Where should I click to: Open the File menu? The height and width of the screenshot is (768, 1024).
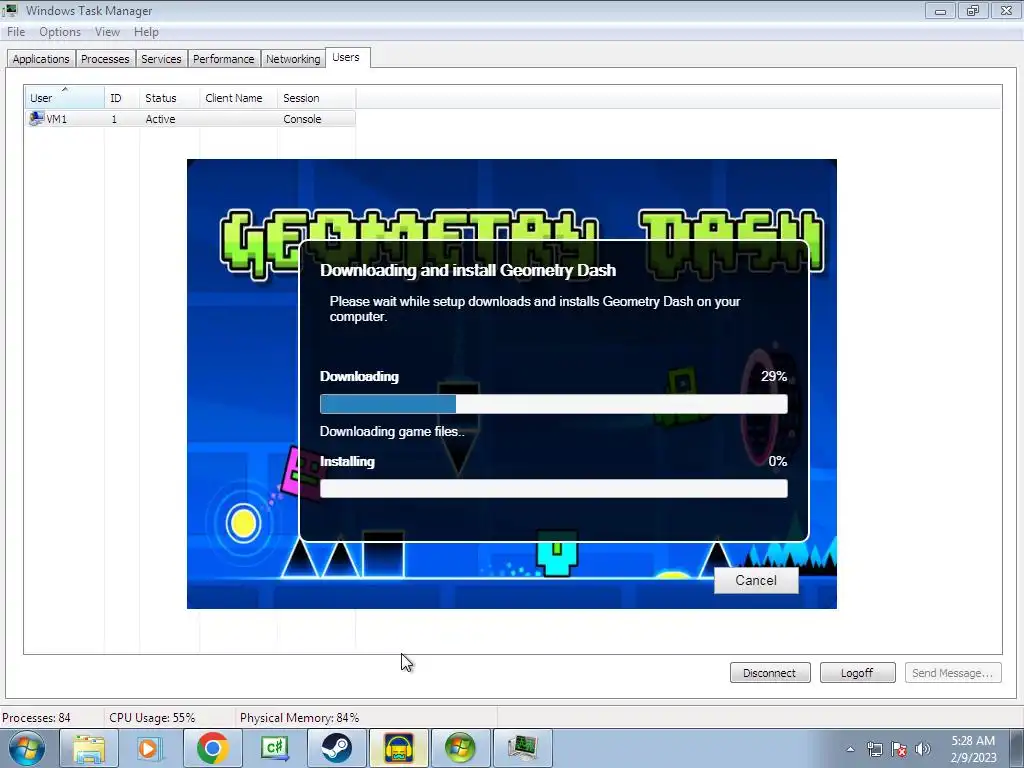click(x=16, y=32)
